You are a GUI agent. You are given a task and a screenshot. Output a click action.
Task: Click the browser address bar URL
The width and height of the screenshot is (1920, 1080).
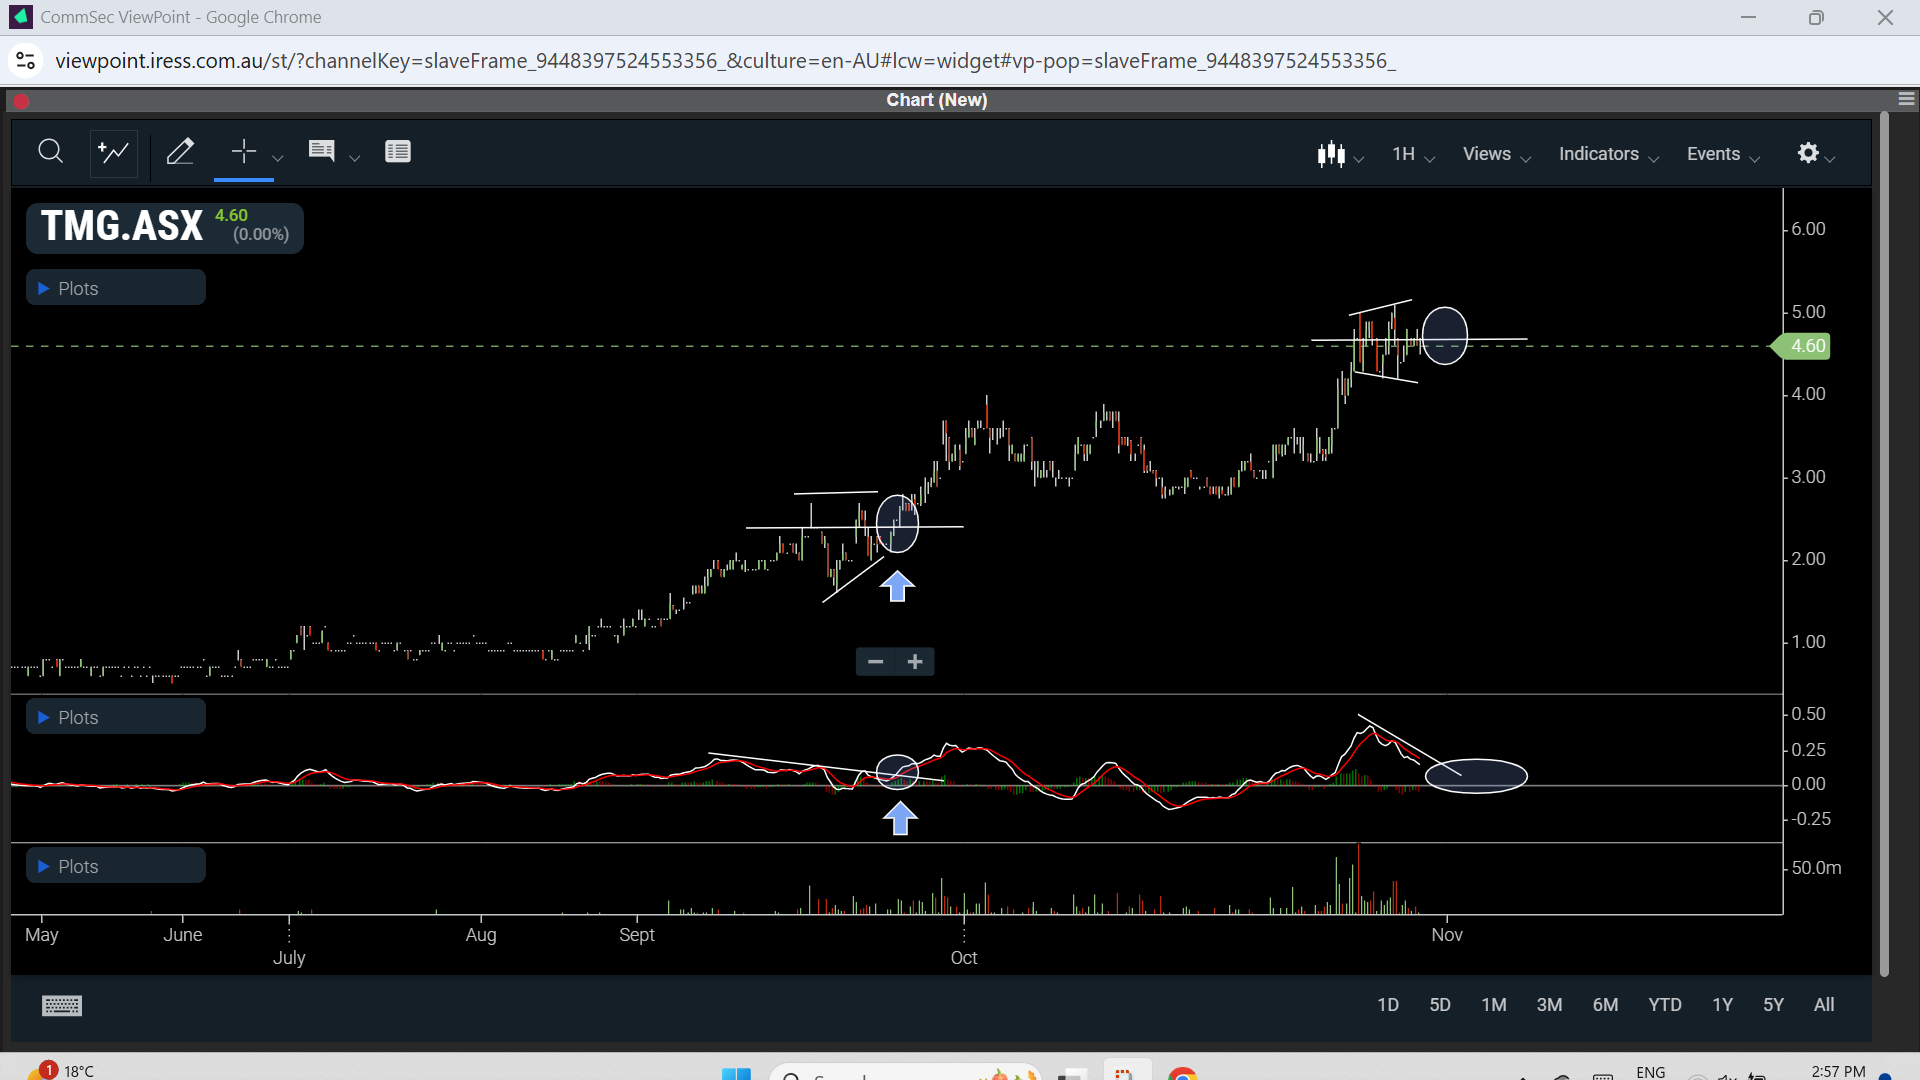725,61
